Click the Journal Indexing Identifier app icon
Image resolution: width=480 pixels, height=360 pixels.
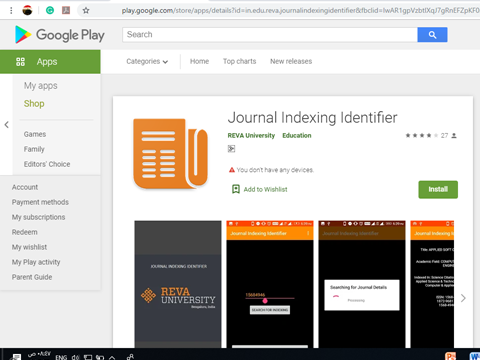(171, 154)
